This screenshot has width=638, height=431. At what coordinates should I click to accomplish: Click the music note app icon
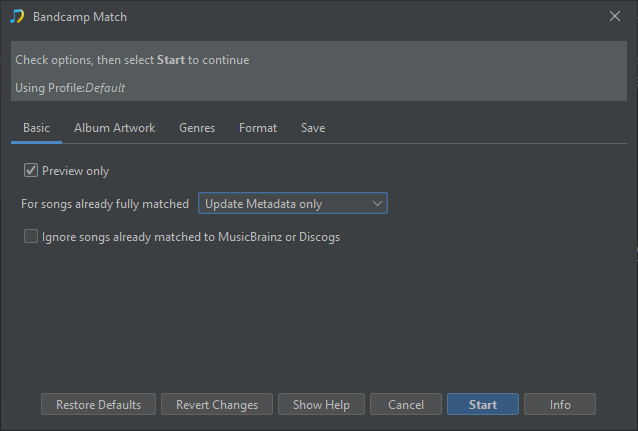[17, 17]
